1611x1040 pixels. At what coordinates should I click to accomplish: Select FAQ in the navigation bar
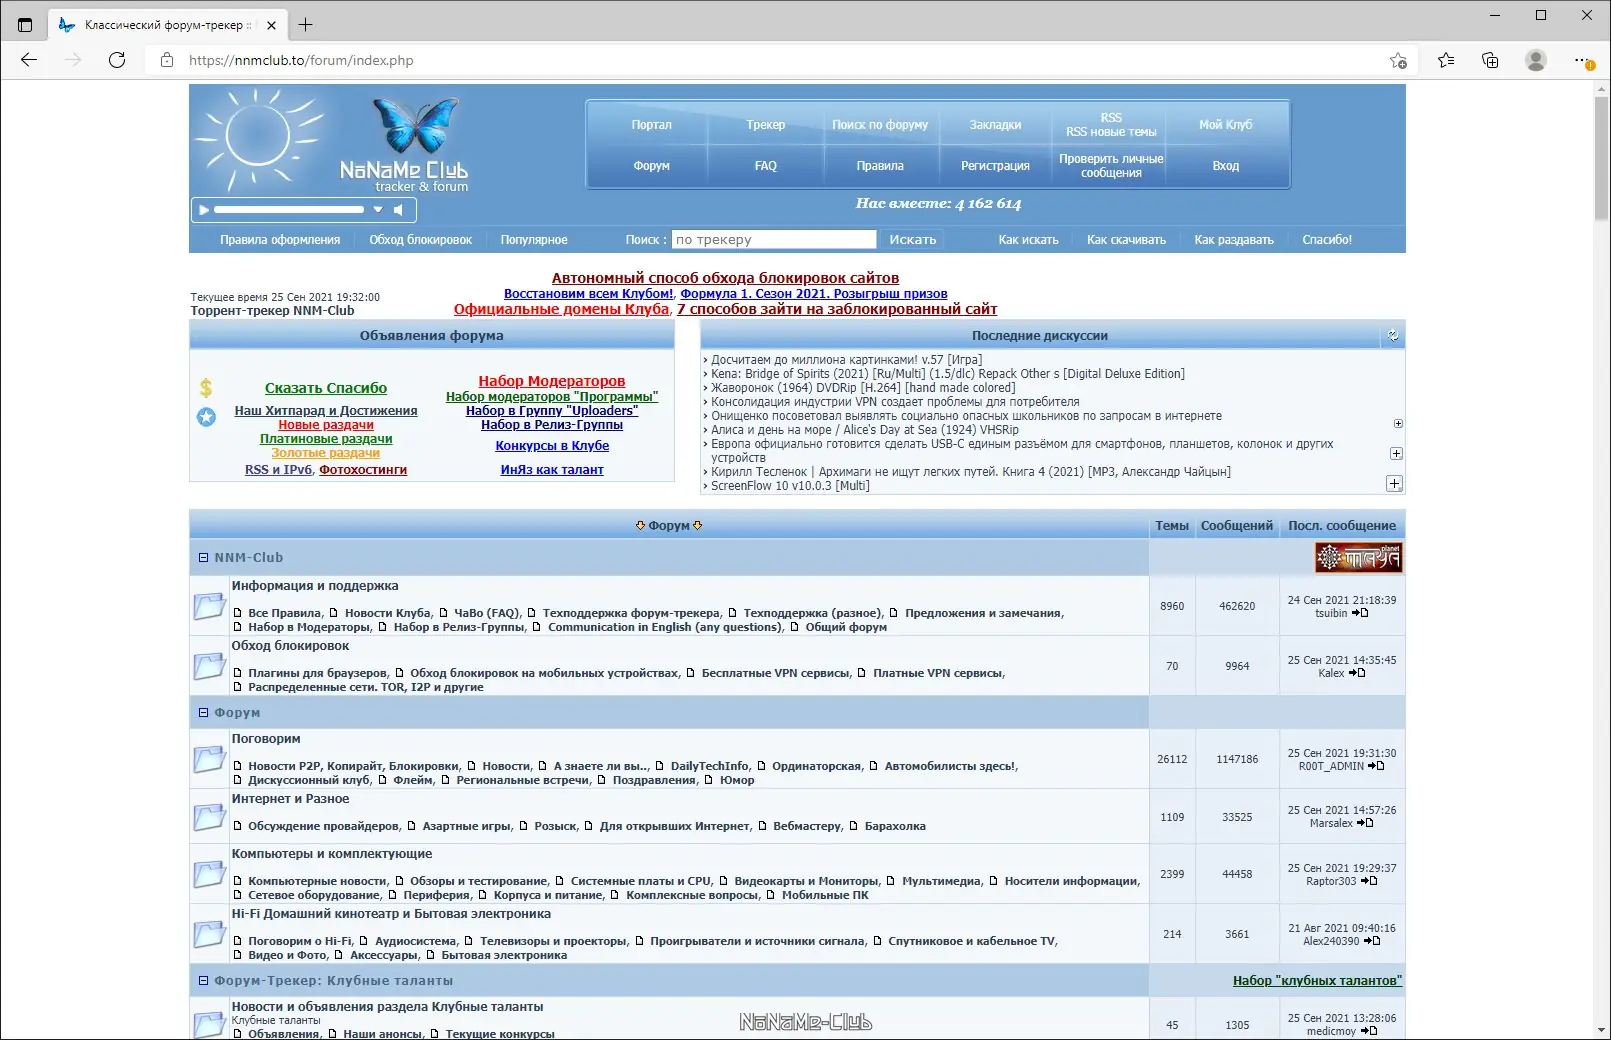tap(766, 165)
